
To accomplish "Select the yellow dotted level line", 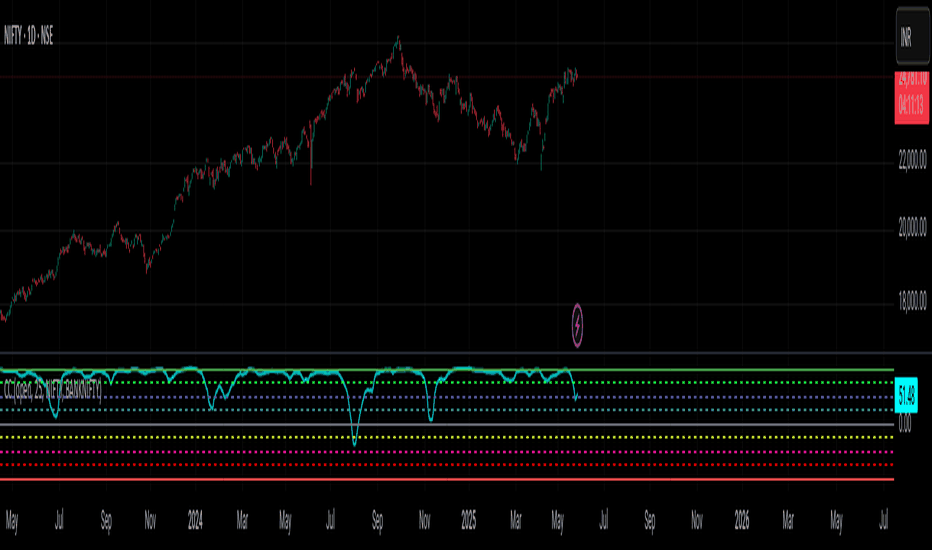I will (x=447, y=437).
